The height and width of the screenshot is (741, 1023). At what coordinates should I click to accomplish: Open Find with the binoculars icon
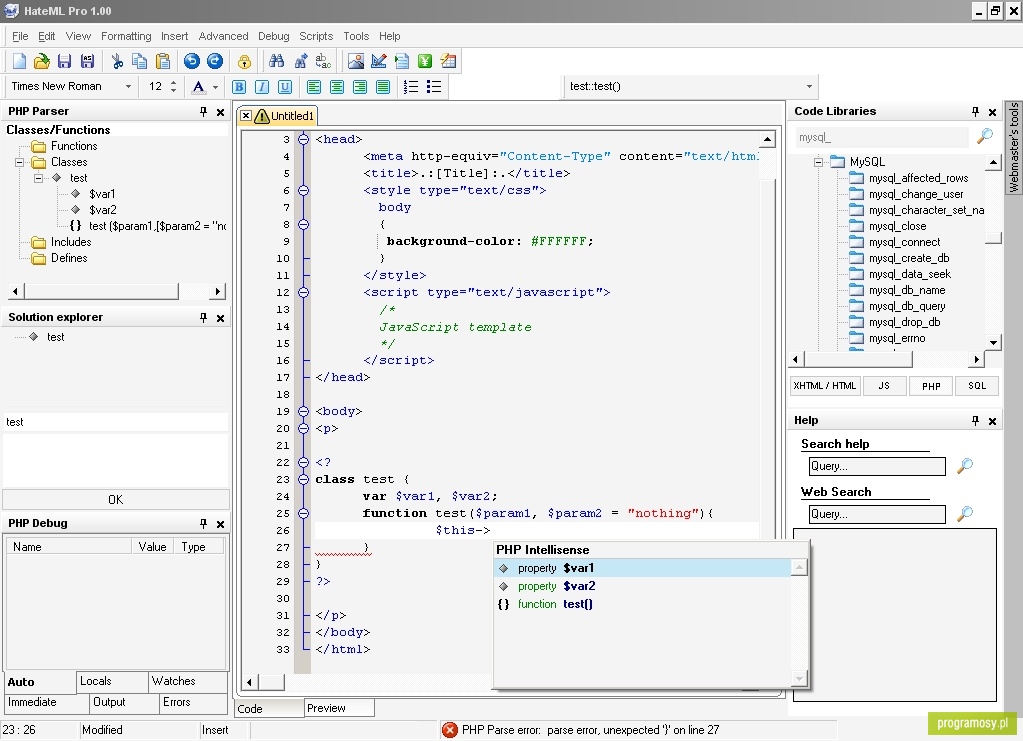277,61
